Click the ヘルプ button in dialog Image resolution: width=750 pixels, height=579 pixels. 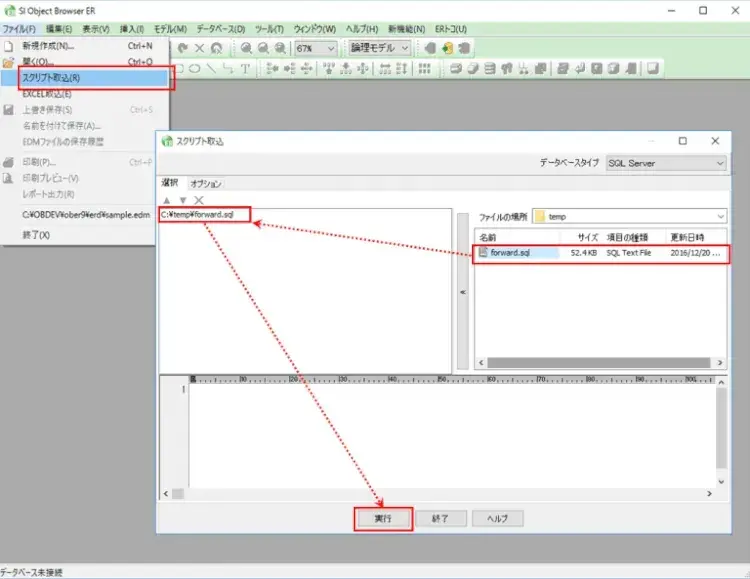(497, 518)
